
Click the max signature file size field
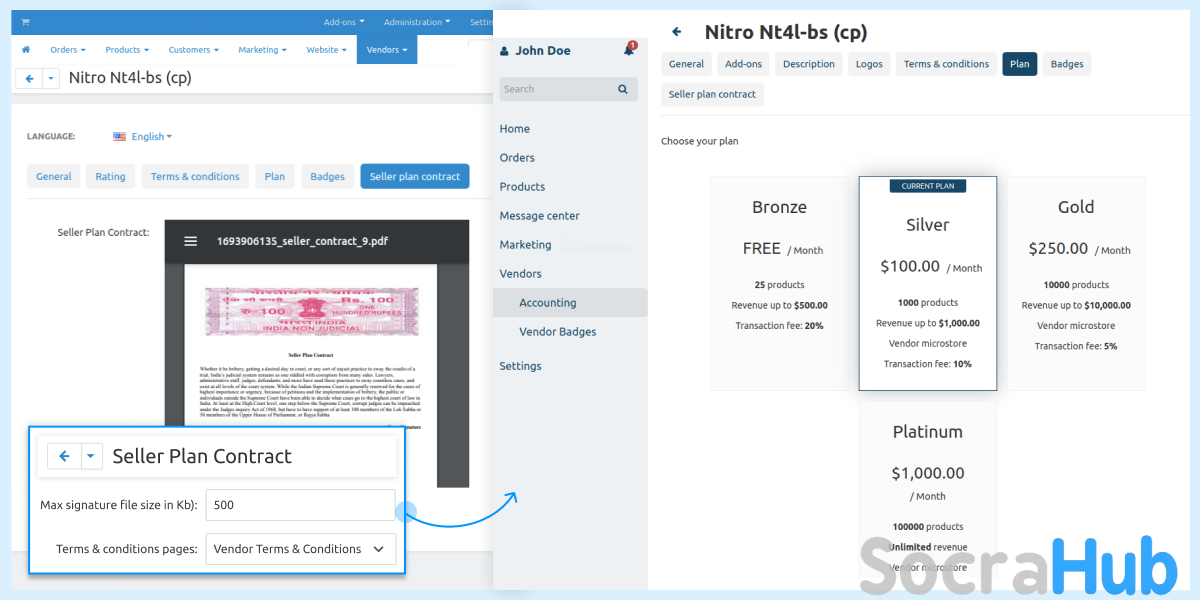(300, 505)
